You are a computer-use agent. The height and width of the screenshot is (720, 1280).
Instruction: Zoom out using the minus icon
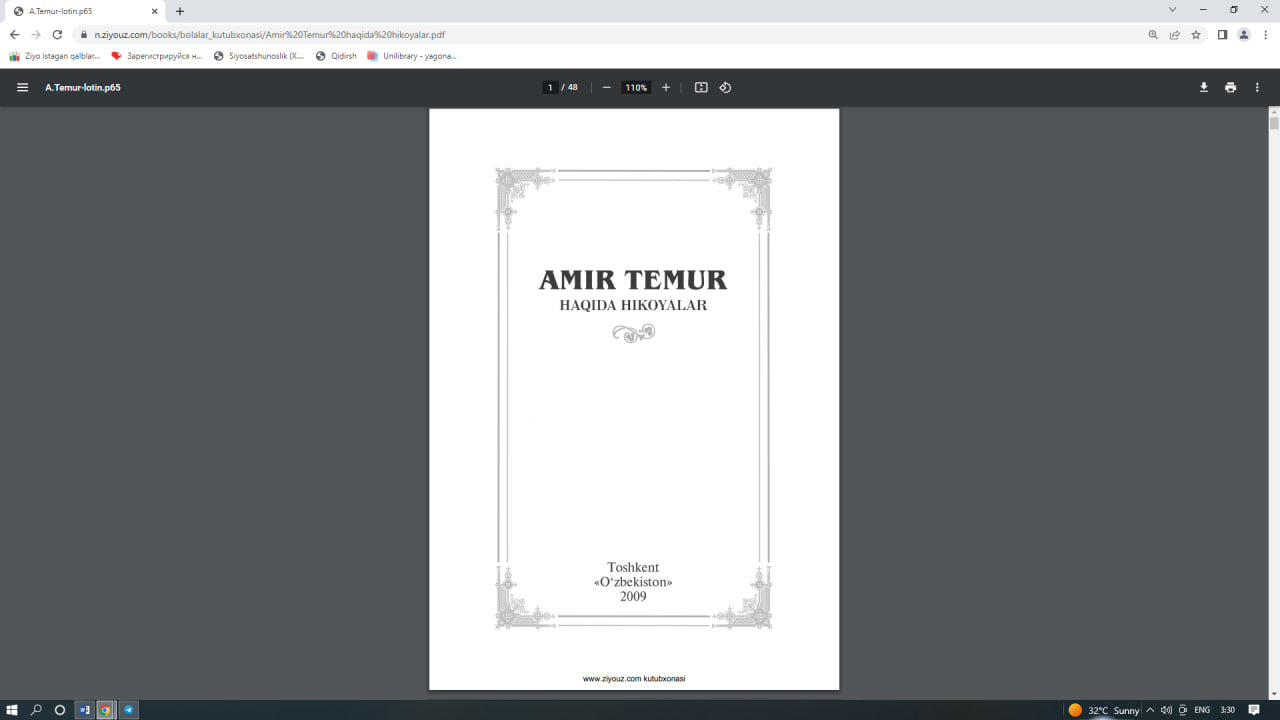[606, 87]
